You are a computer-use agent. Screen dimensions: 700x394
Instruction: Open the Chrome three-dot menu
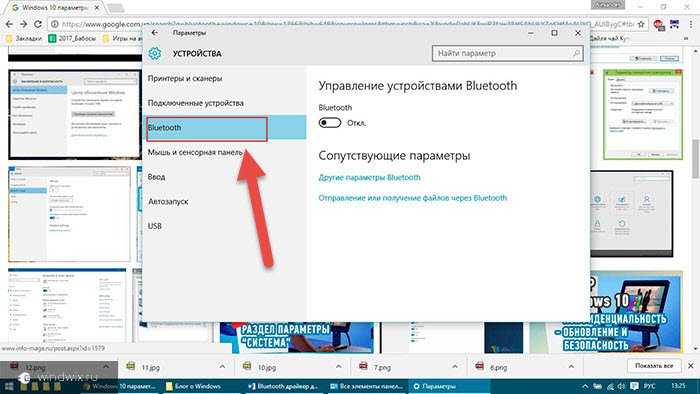[692, 24]
